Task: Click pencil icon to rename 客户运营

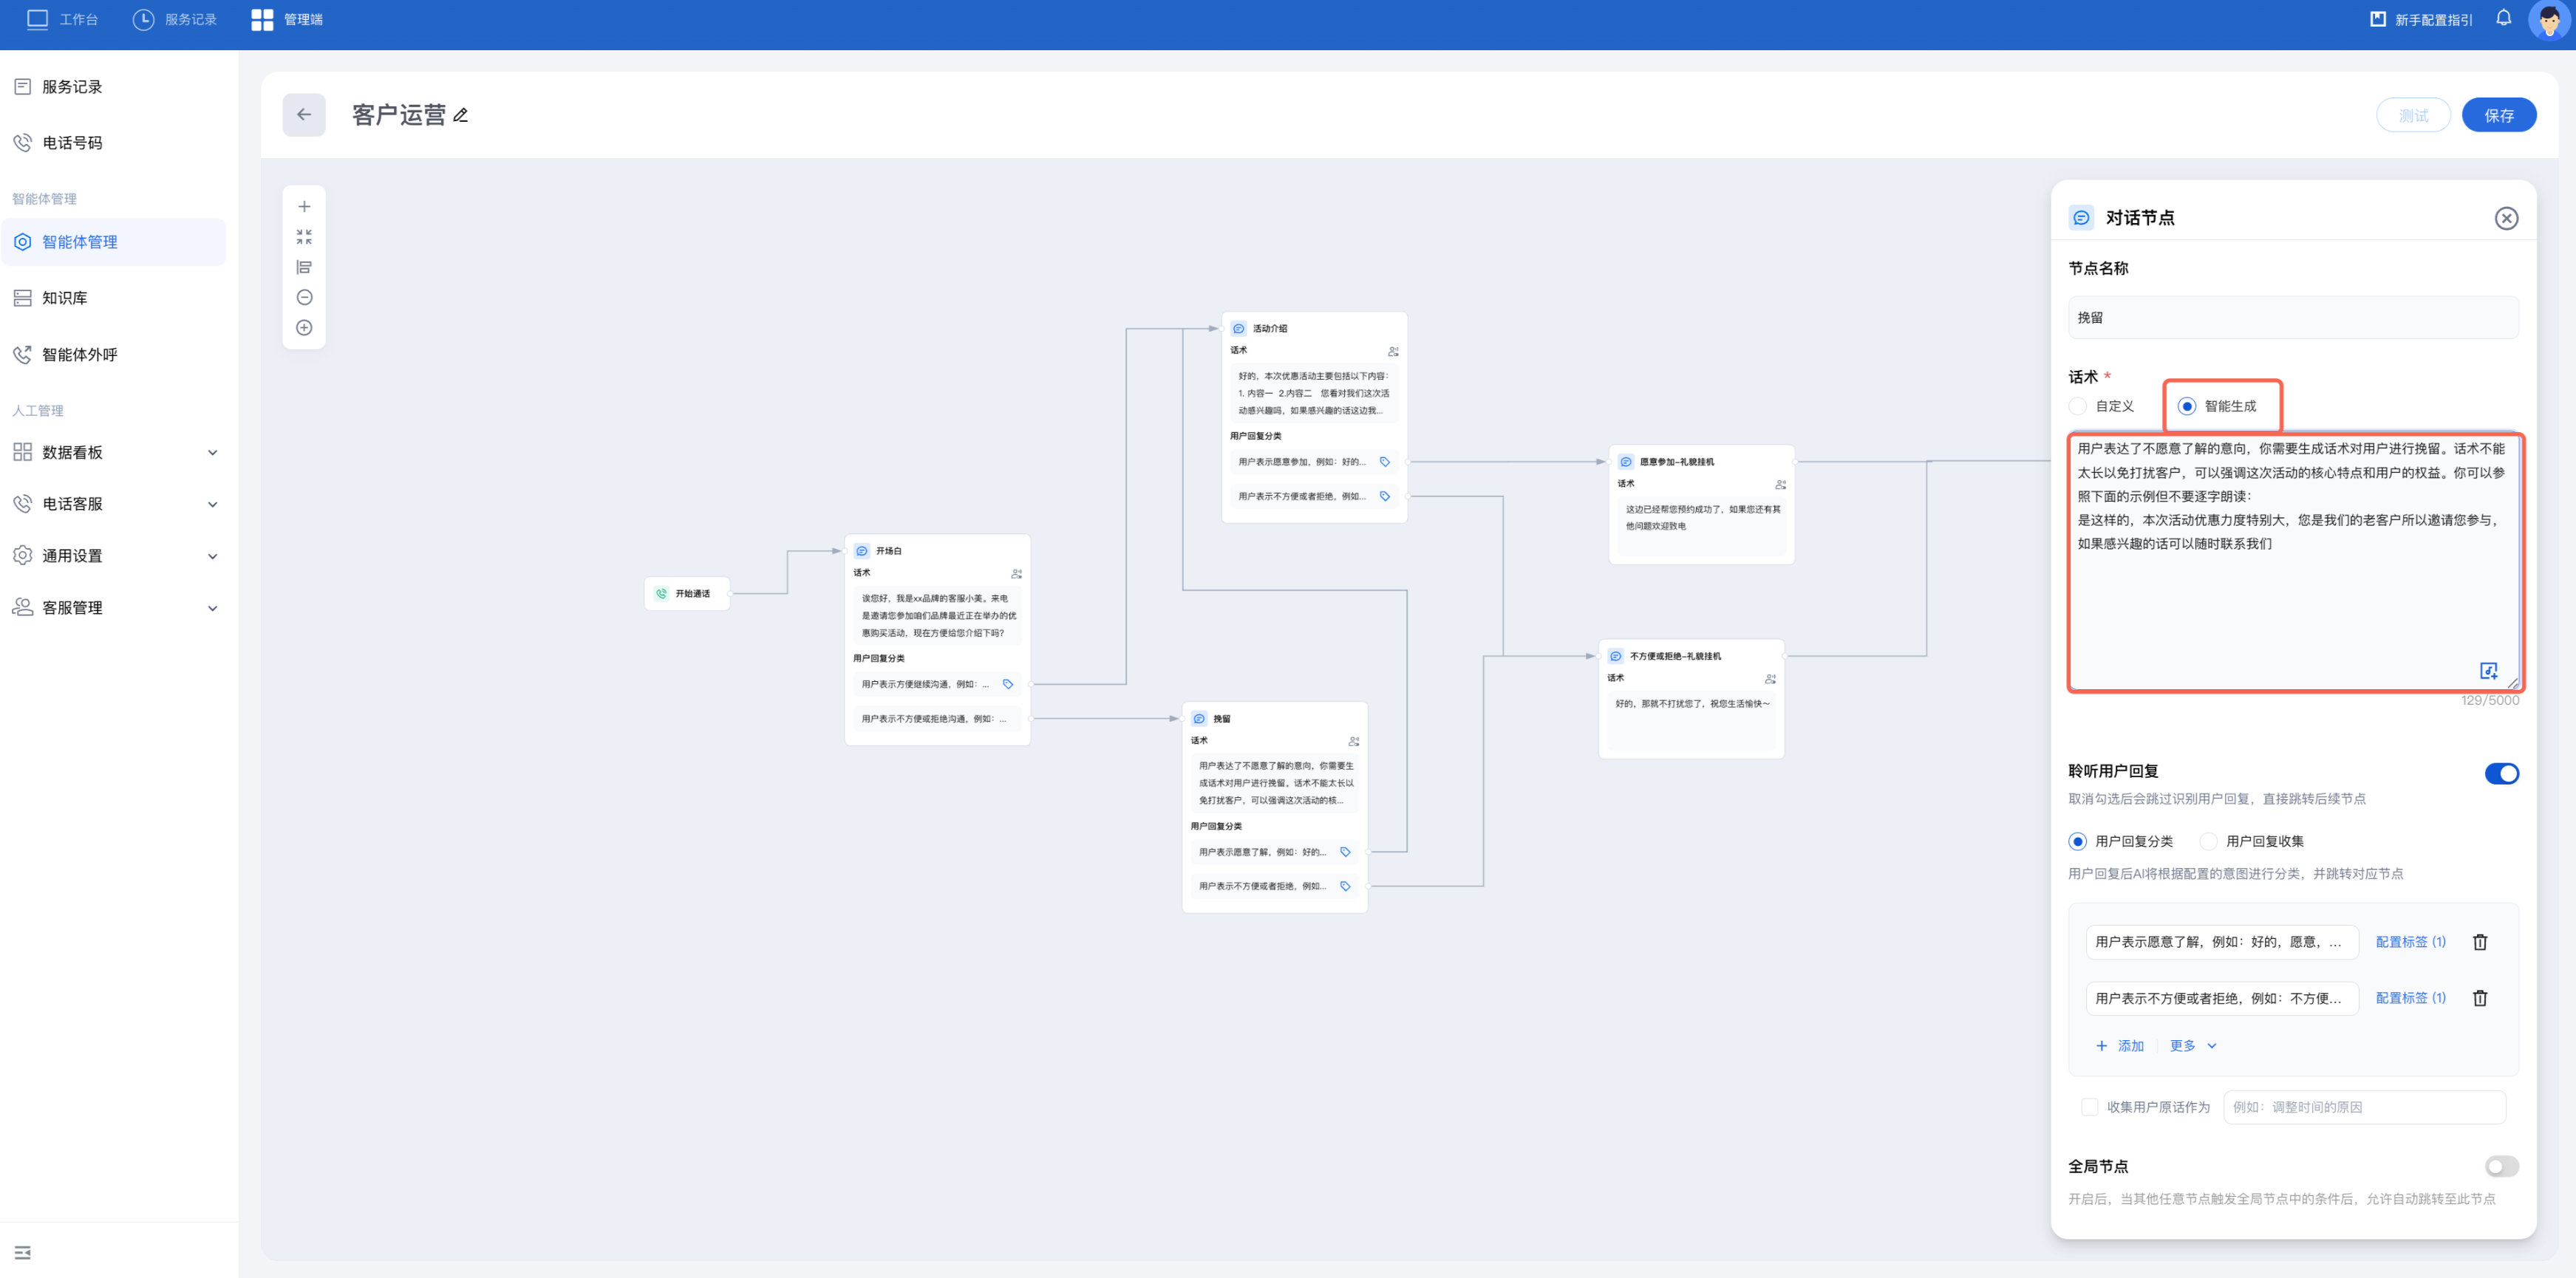Action: [x=461, y=116]
